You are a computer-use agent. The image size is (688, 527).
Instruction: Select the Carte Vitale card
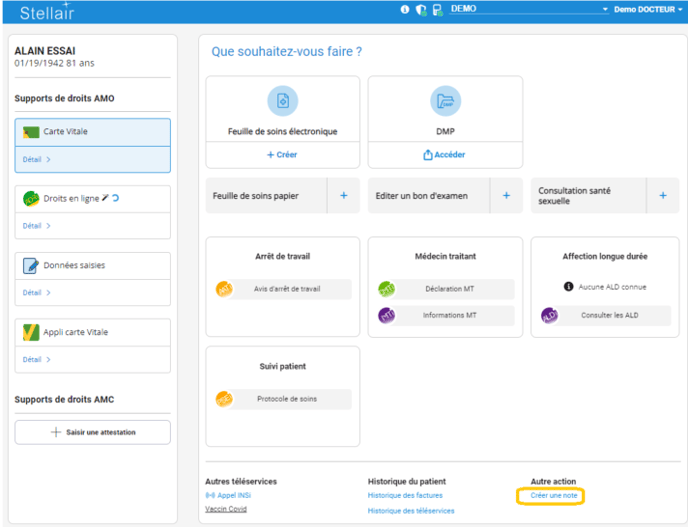point(92,132)
